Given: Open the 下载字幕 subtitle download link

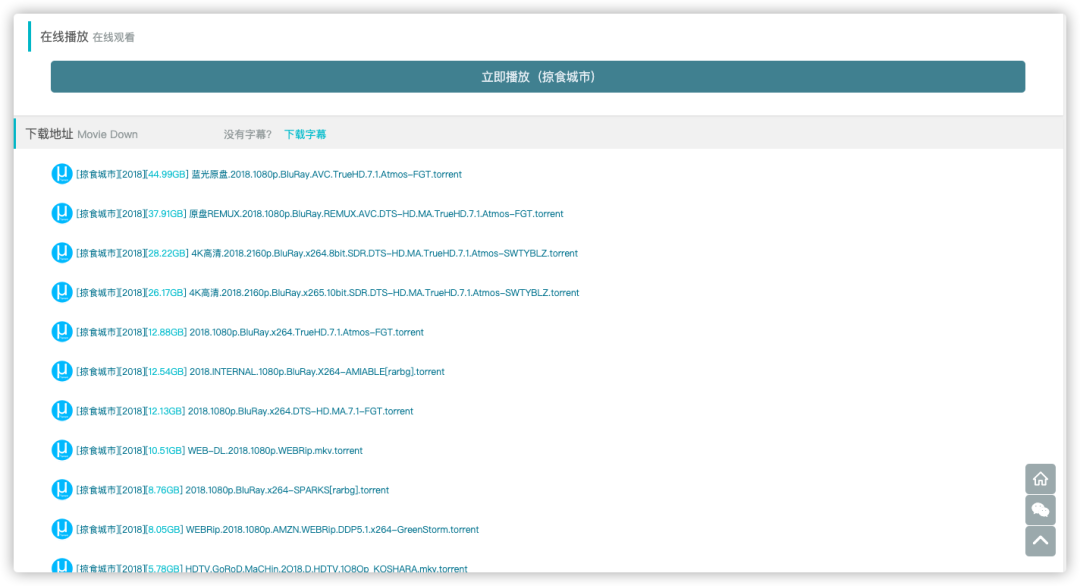Looking at the screenshot, I should [x=305, y=134].
